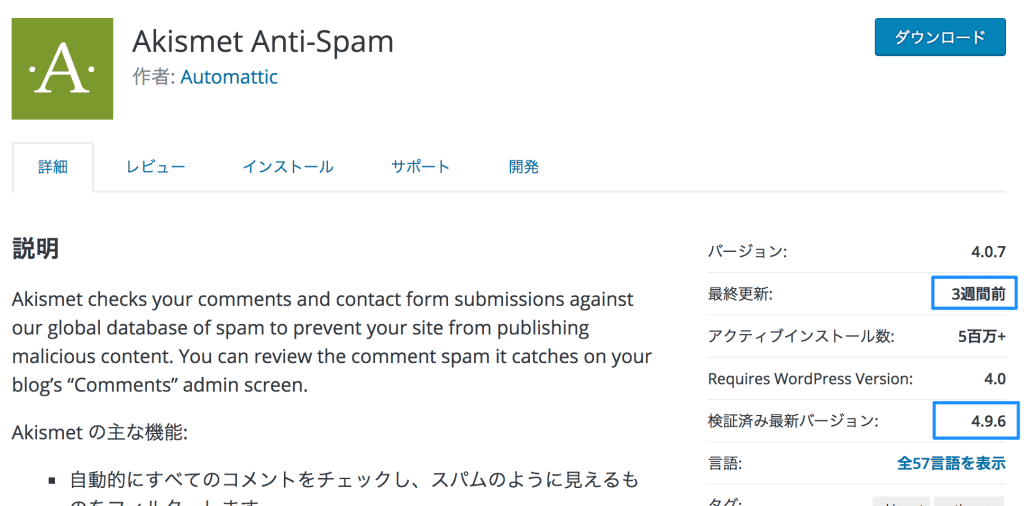This screenshot has height=506, width=1024.
Task: Click the green Akismet logo icon
Action: (x=62, y=69)
